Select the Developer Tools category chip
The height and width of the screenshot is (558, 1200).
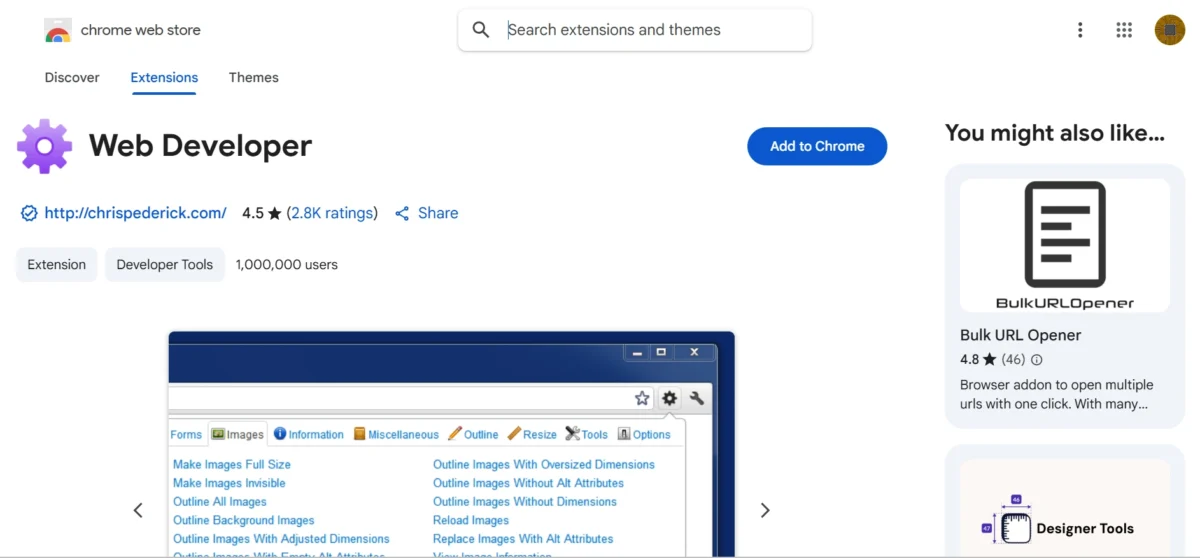165,265
